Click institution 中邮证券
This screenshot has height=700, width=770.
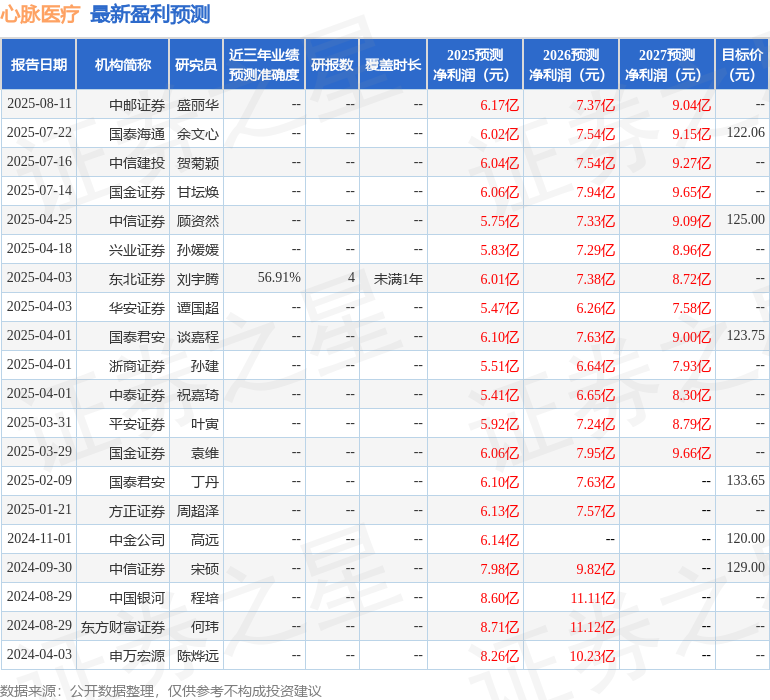(x=137, y=105)
